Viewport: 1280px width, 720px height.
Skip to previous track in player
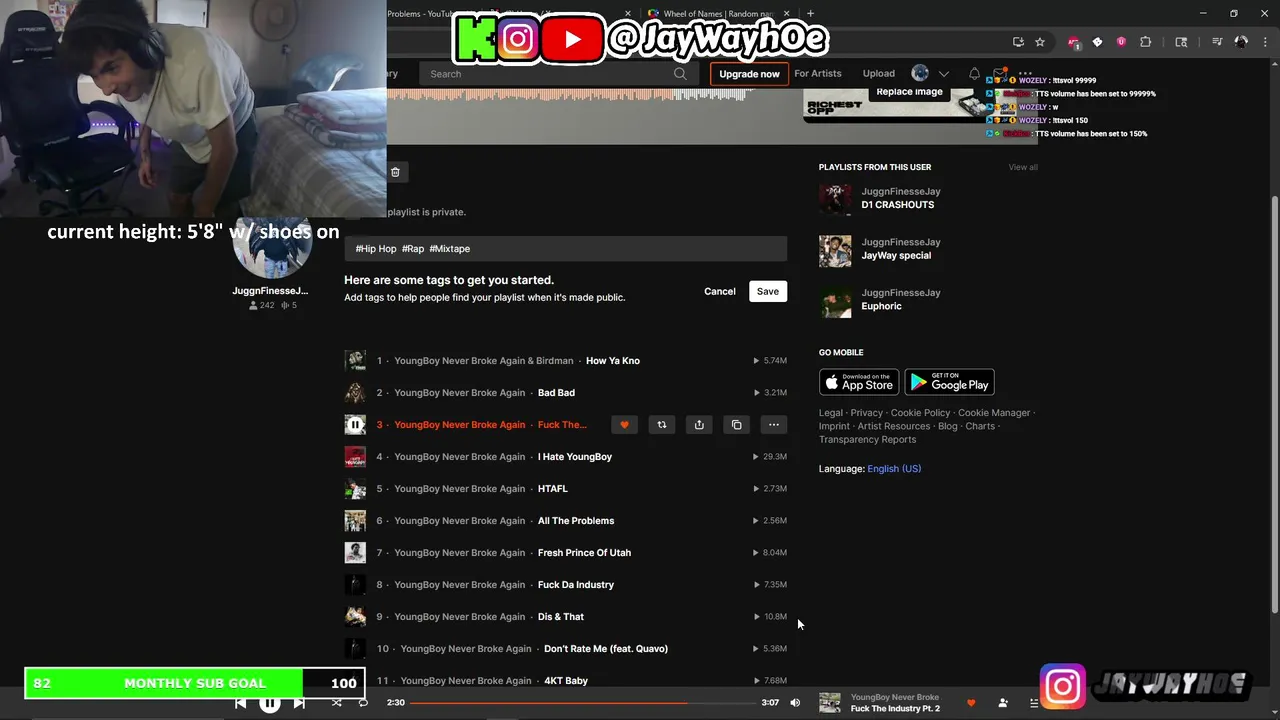tap(240, 703)
